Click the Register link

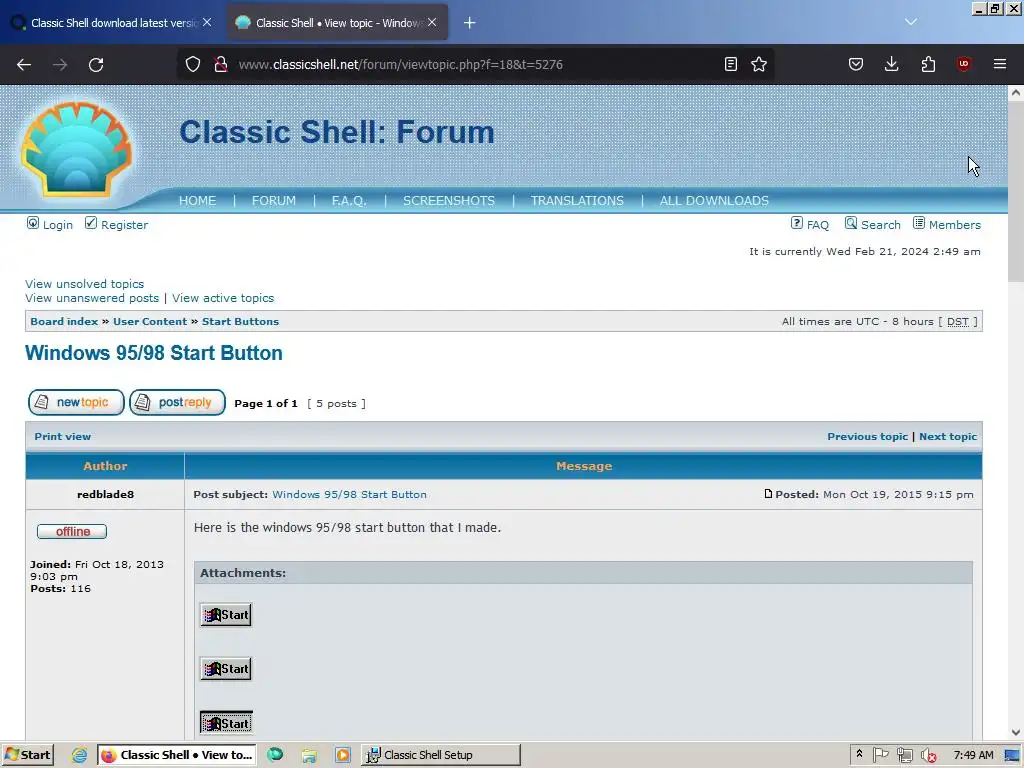point(124,225)
